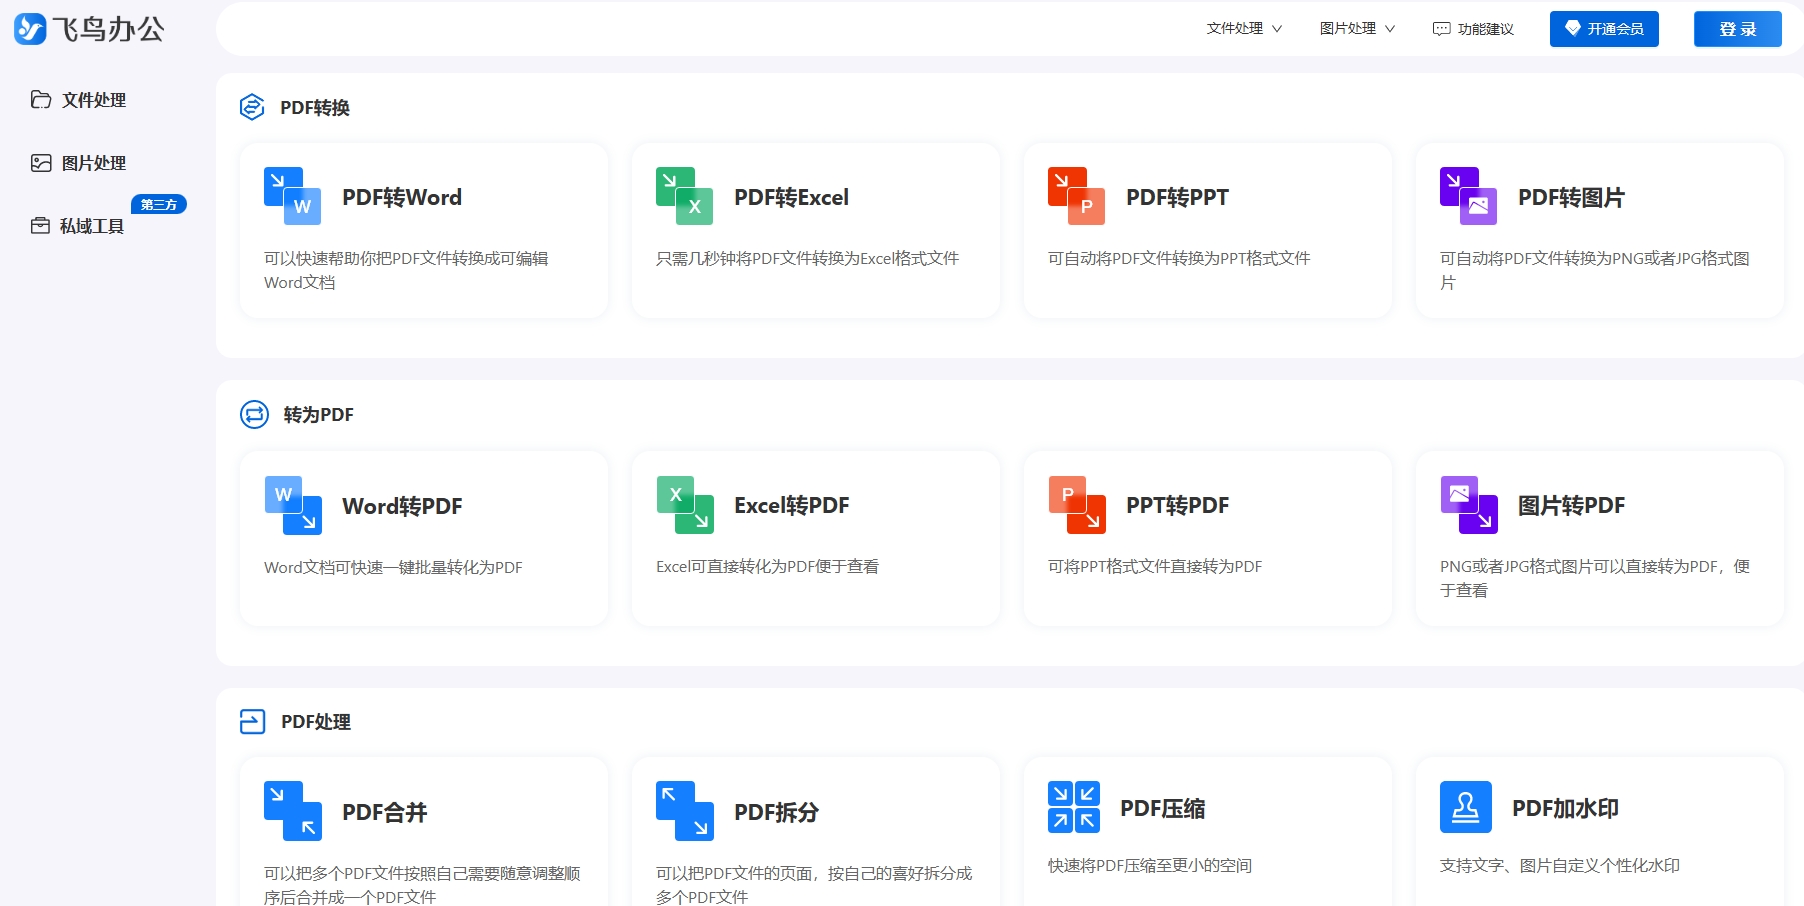This screenshot has width=1804, height=906.
Task: Click the Word转PDF icon
Action: point(293,505)
